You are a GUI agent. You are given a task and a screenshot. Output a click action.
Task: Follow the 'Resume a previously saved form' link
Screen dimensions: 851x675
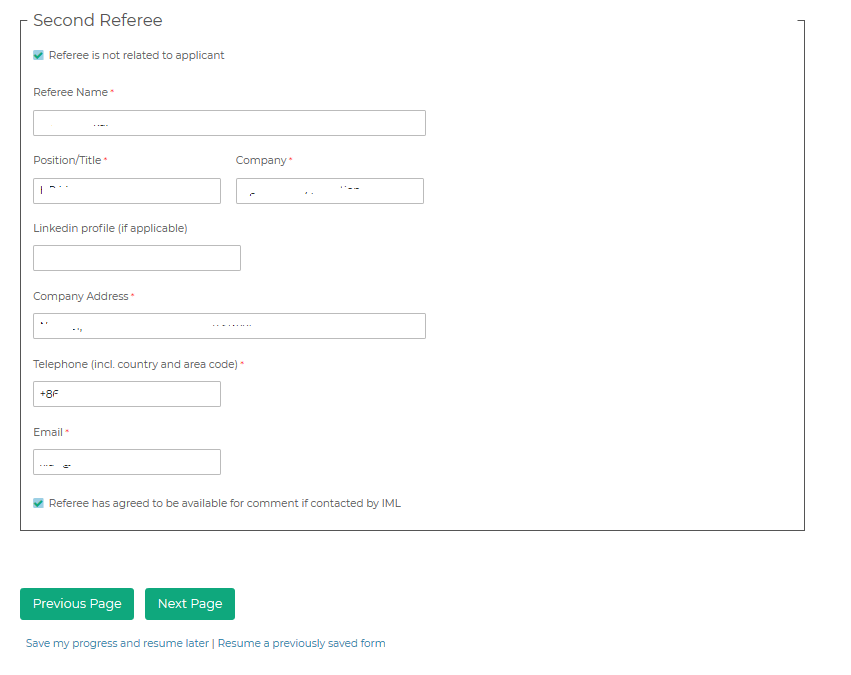[x=301, y=644]
